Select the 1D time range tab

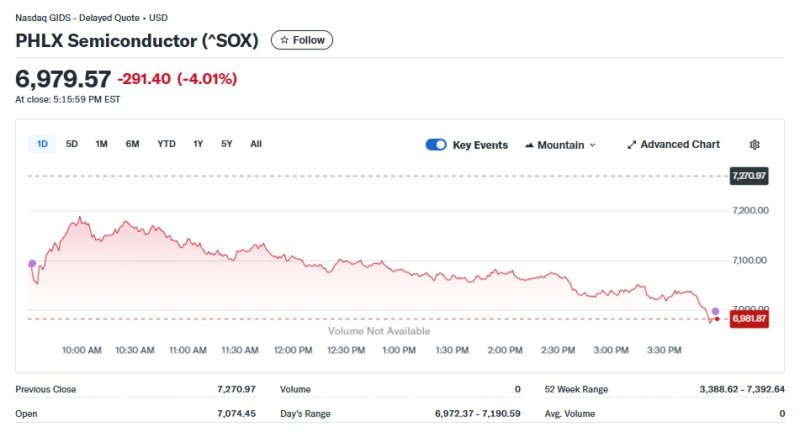coord(42,144)
